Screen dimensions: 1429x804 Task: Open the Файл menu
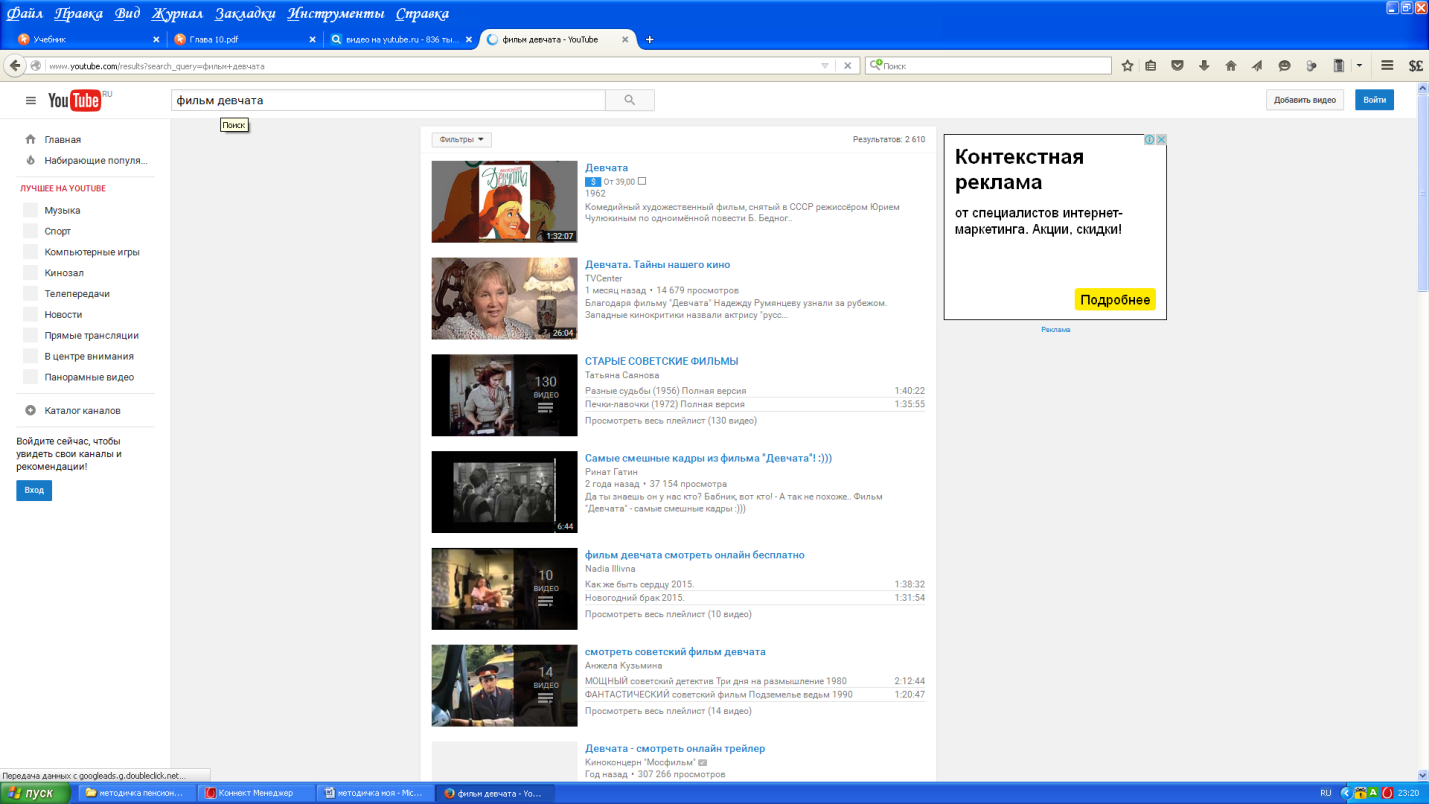click(25, 14)
